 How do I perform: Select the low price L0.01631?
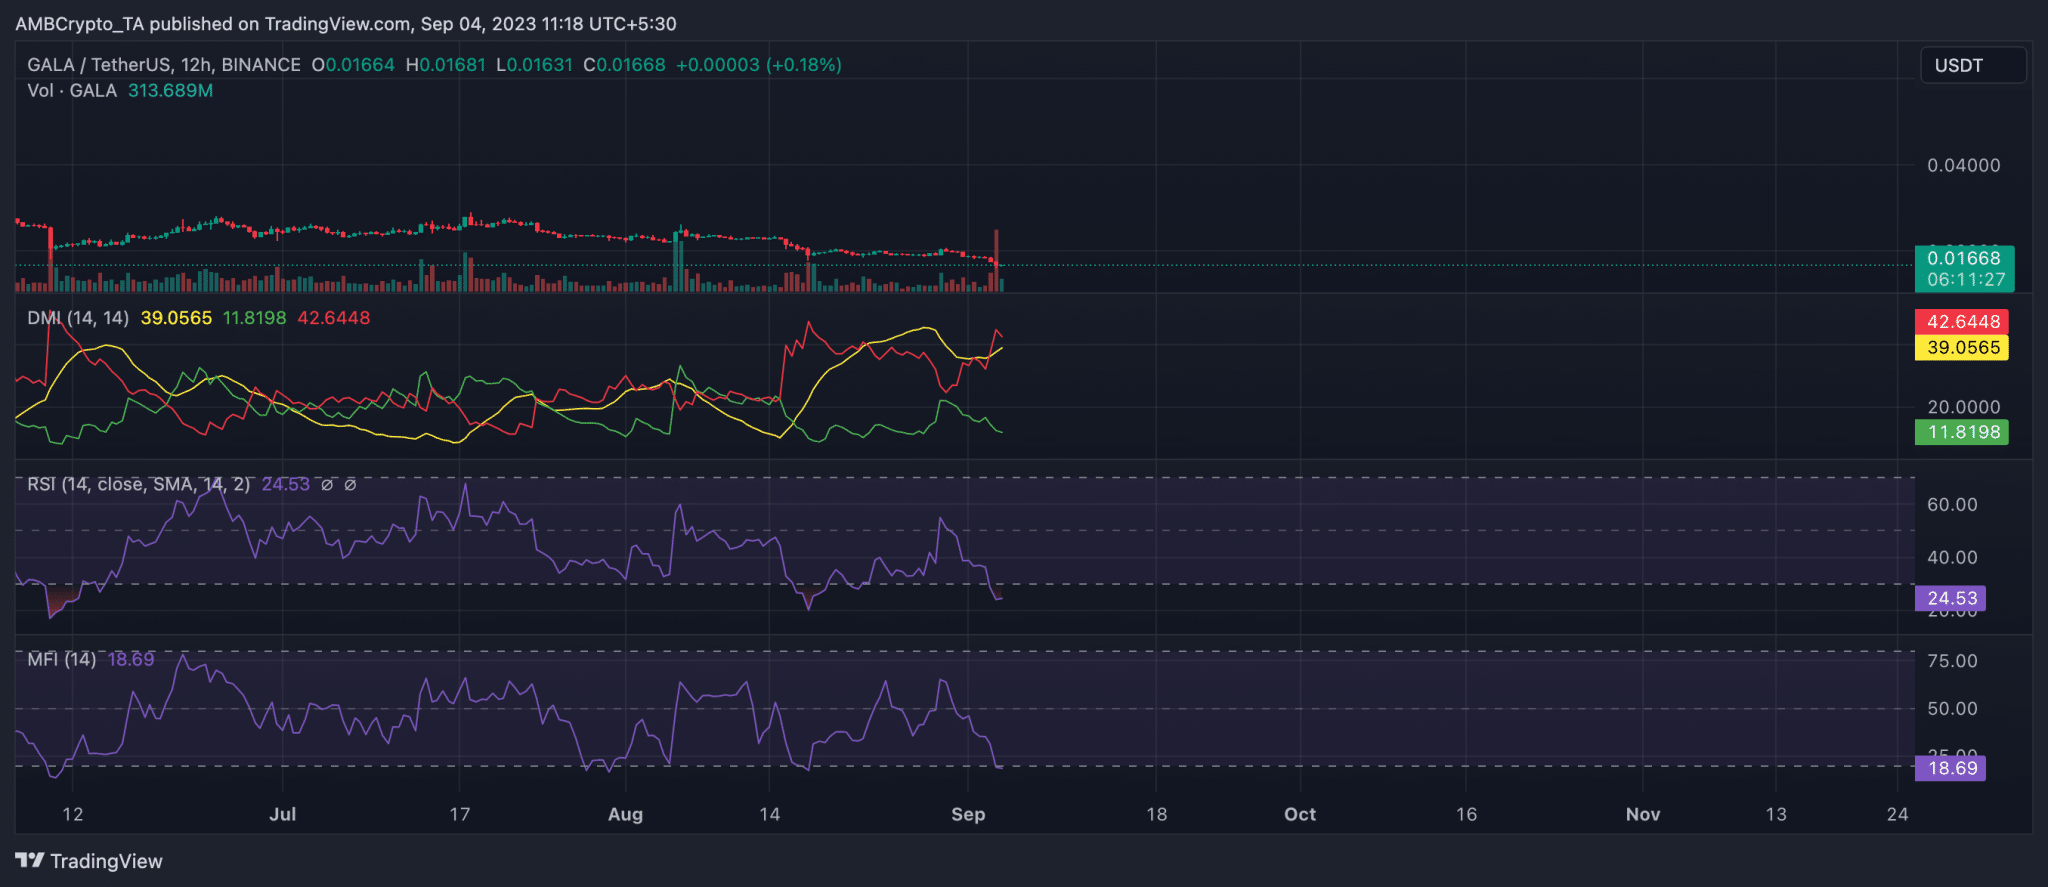click(535, 65)
